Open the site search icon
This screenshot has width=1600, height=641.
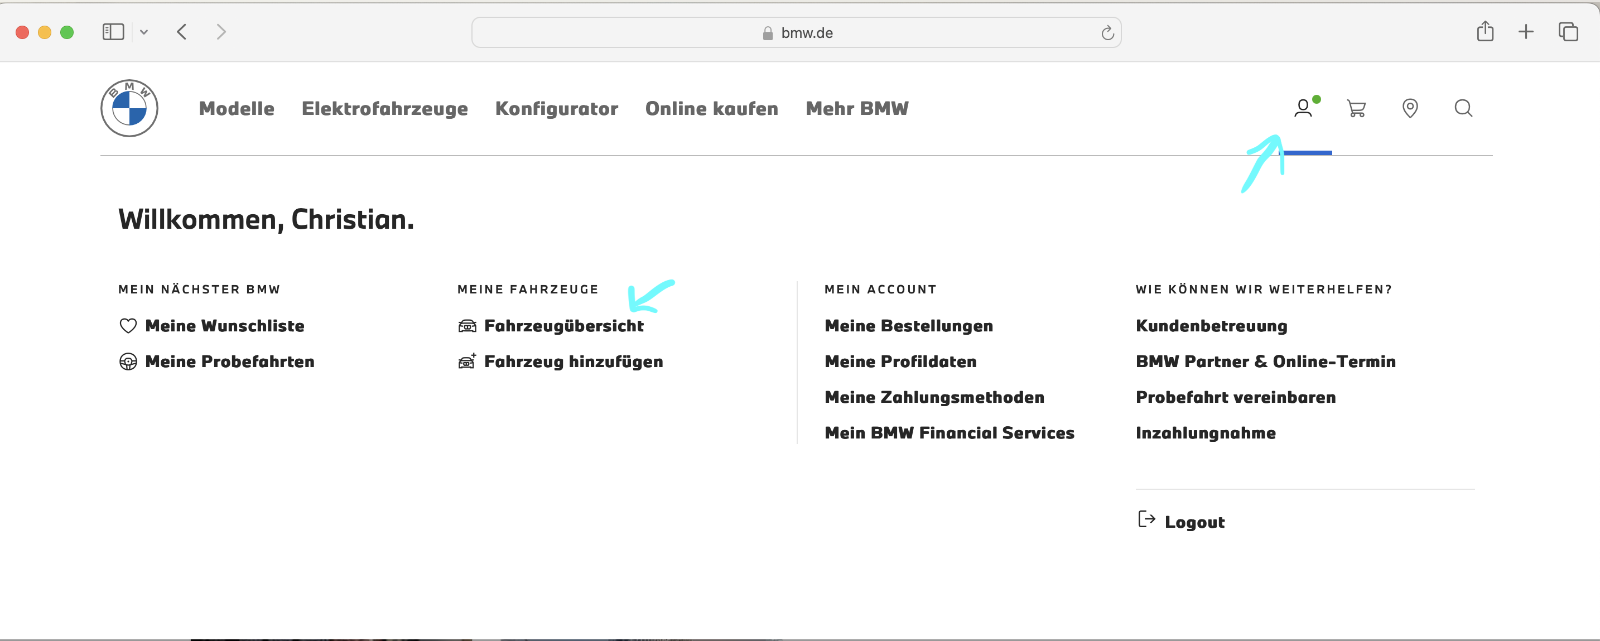1463,108
